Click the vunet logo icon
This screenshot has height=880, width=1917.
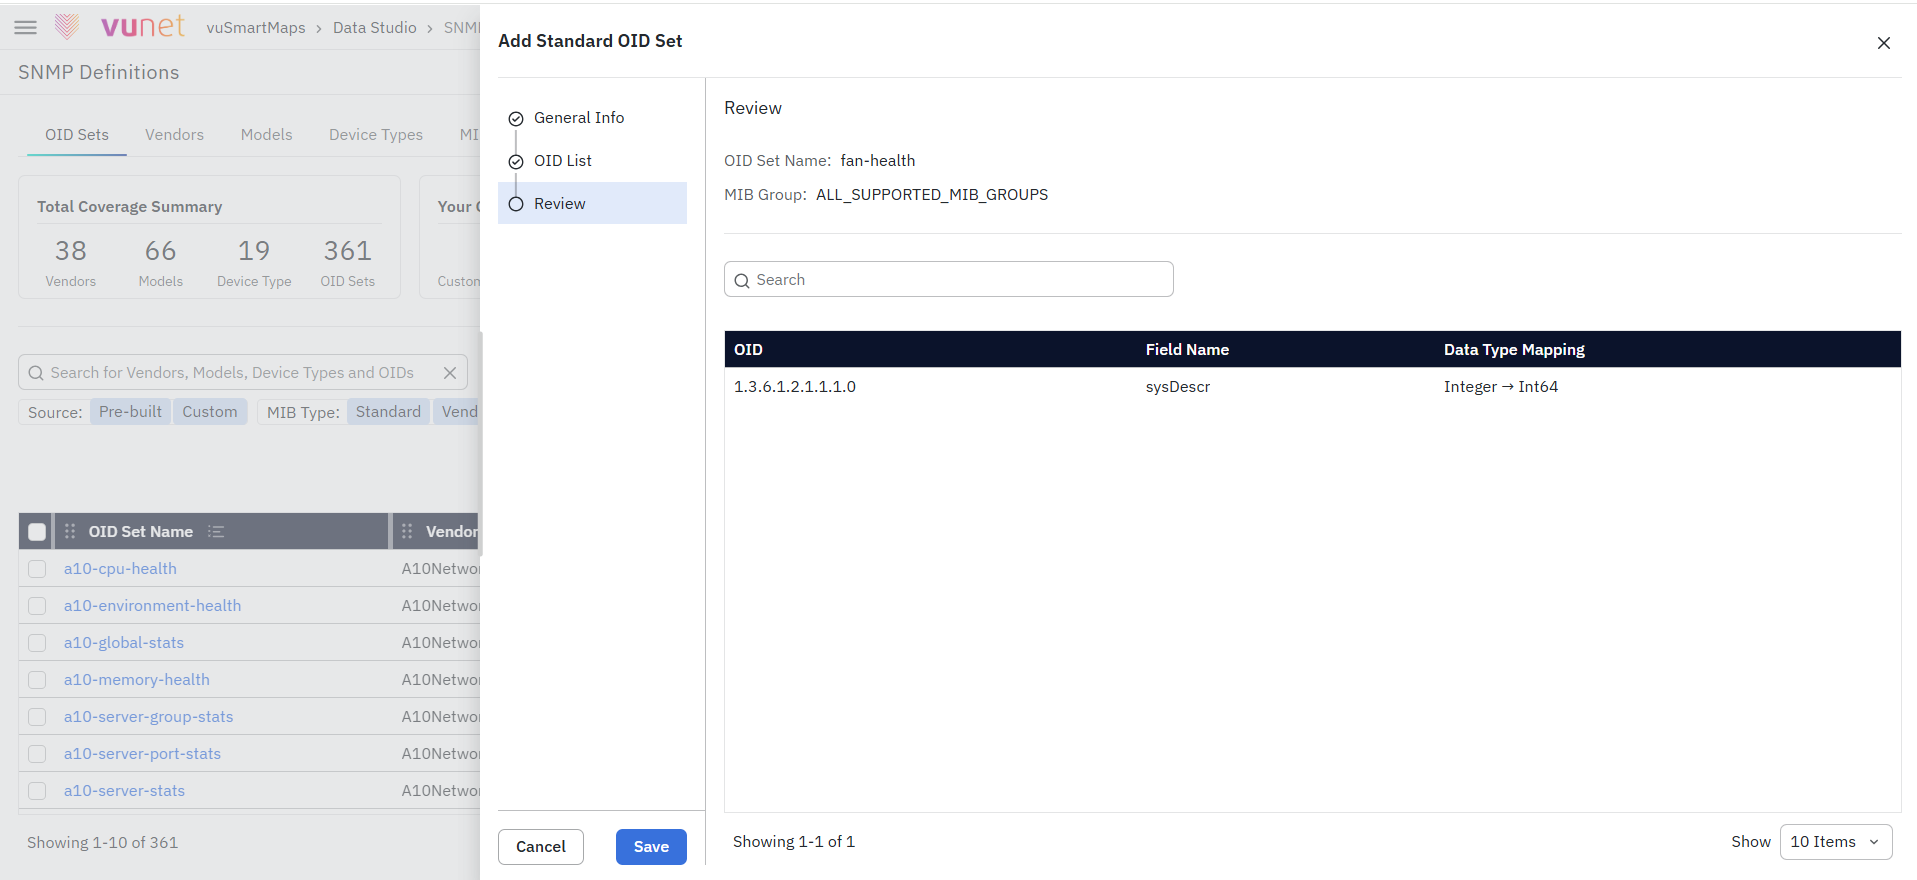67,26
